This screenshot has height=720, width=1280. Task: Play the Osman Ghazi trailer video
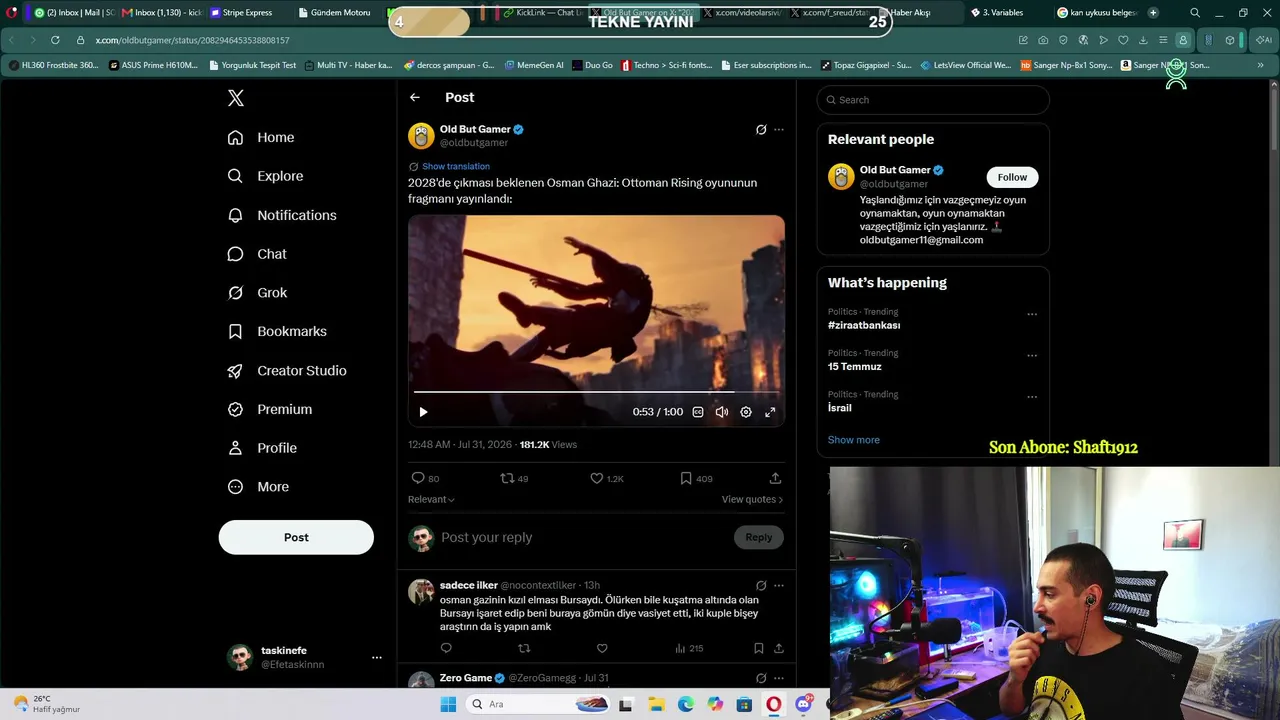pyautogui.click(x=423, y=412)
